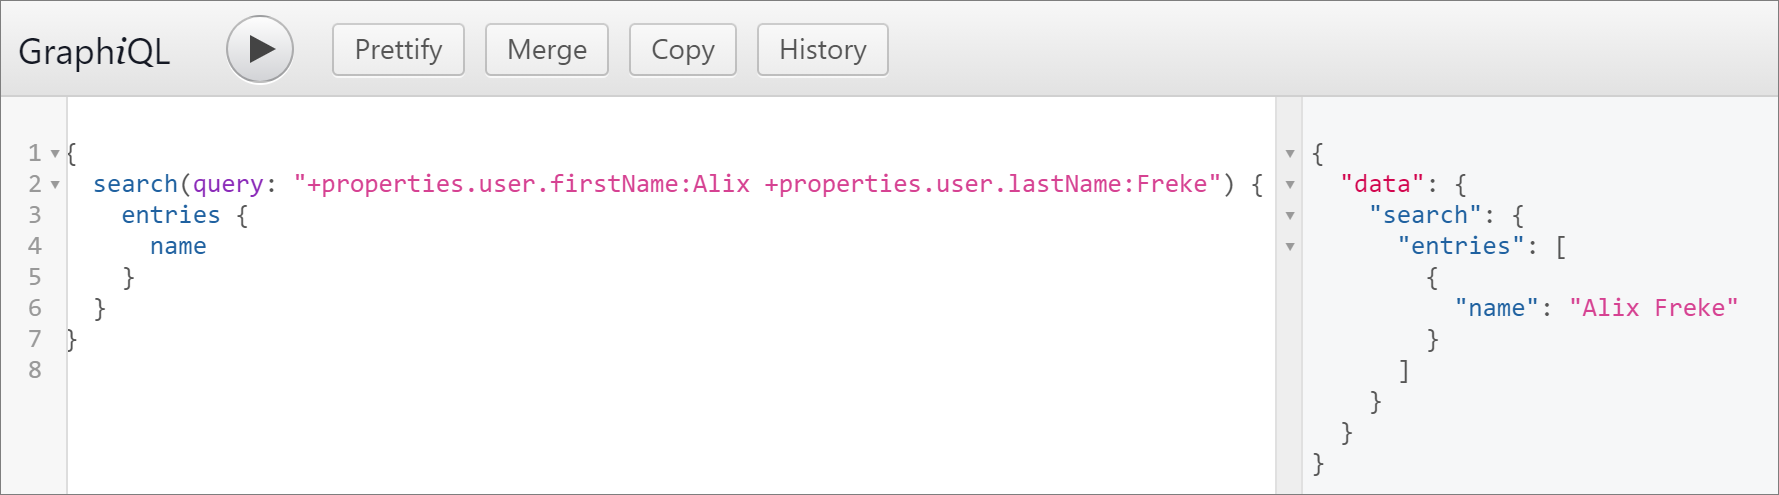
Task: Fold the "entries" array in results
Action: click(x=1290, y=247)
